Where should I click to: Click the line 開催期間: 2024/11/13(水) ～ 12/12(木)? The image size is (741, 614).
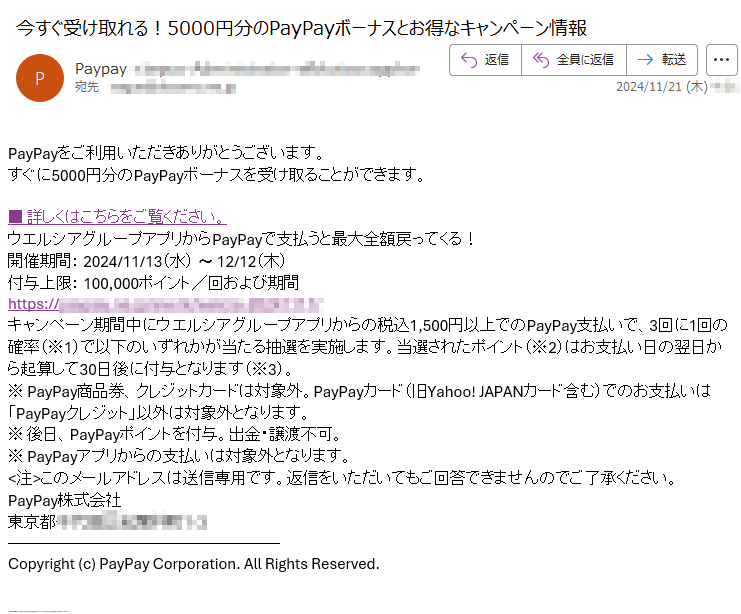(x=146, y=261)
